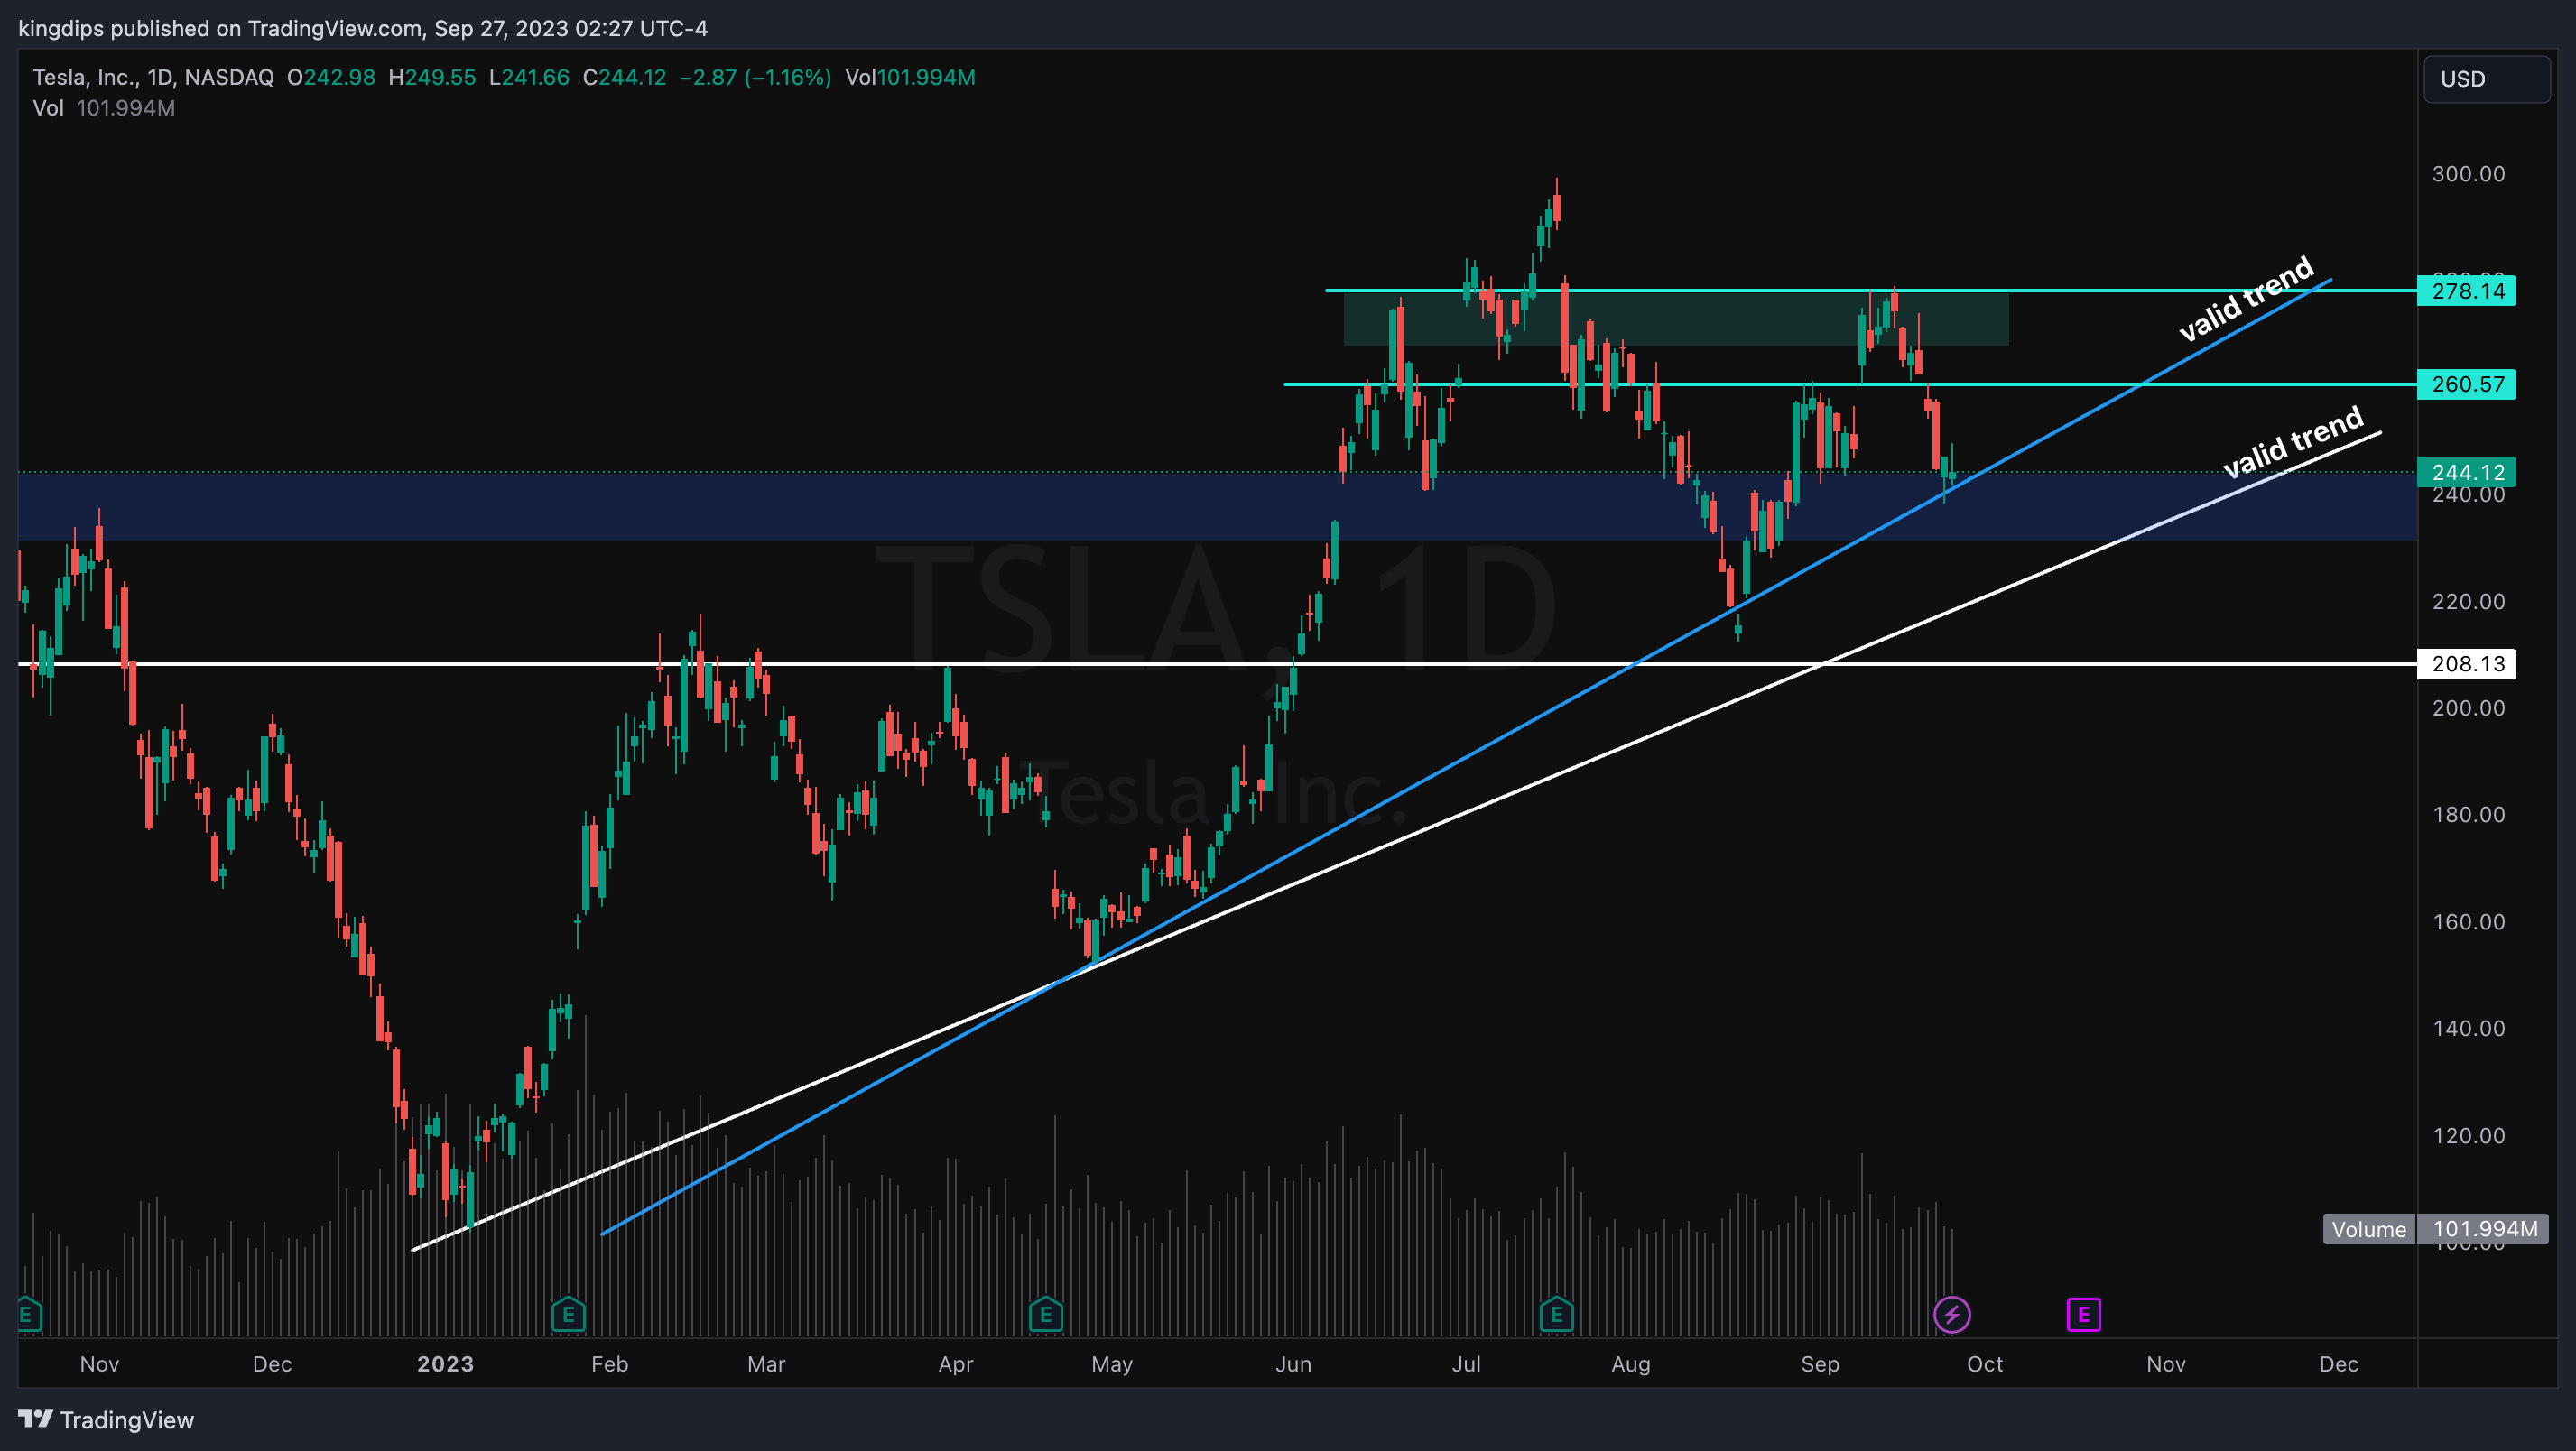Open the mid-July earnings E marker
Viewport: 2576px width, 1451px height.
pyautogui.click(x=1556, y=1314)
